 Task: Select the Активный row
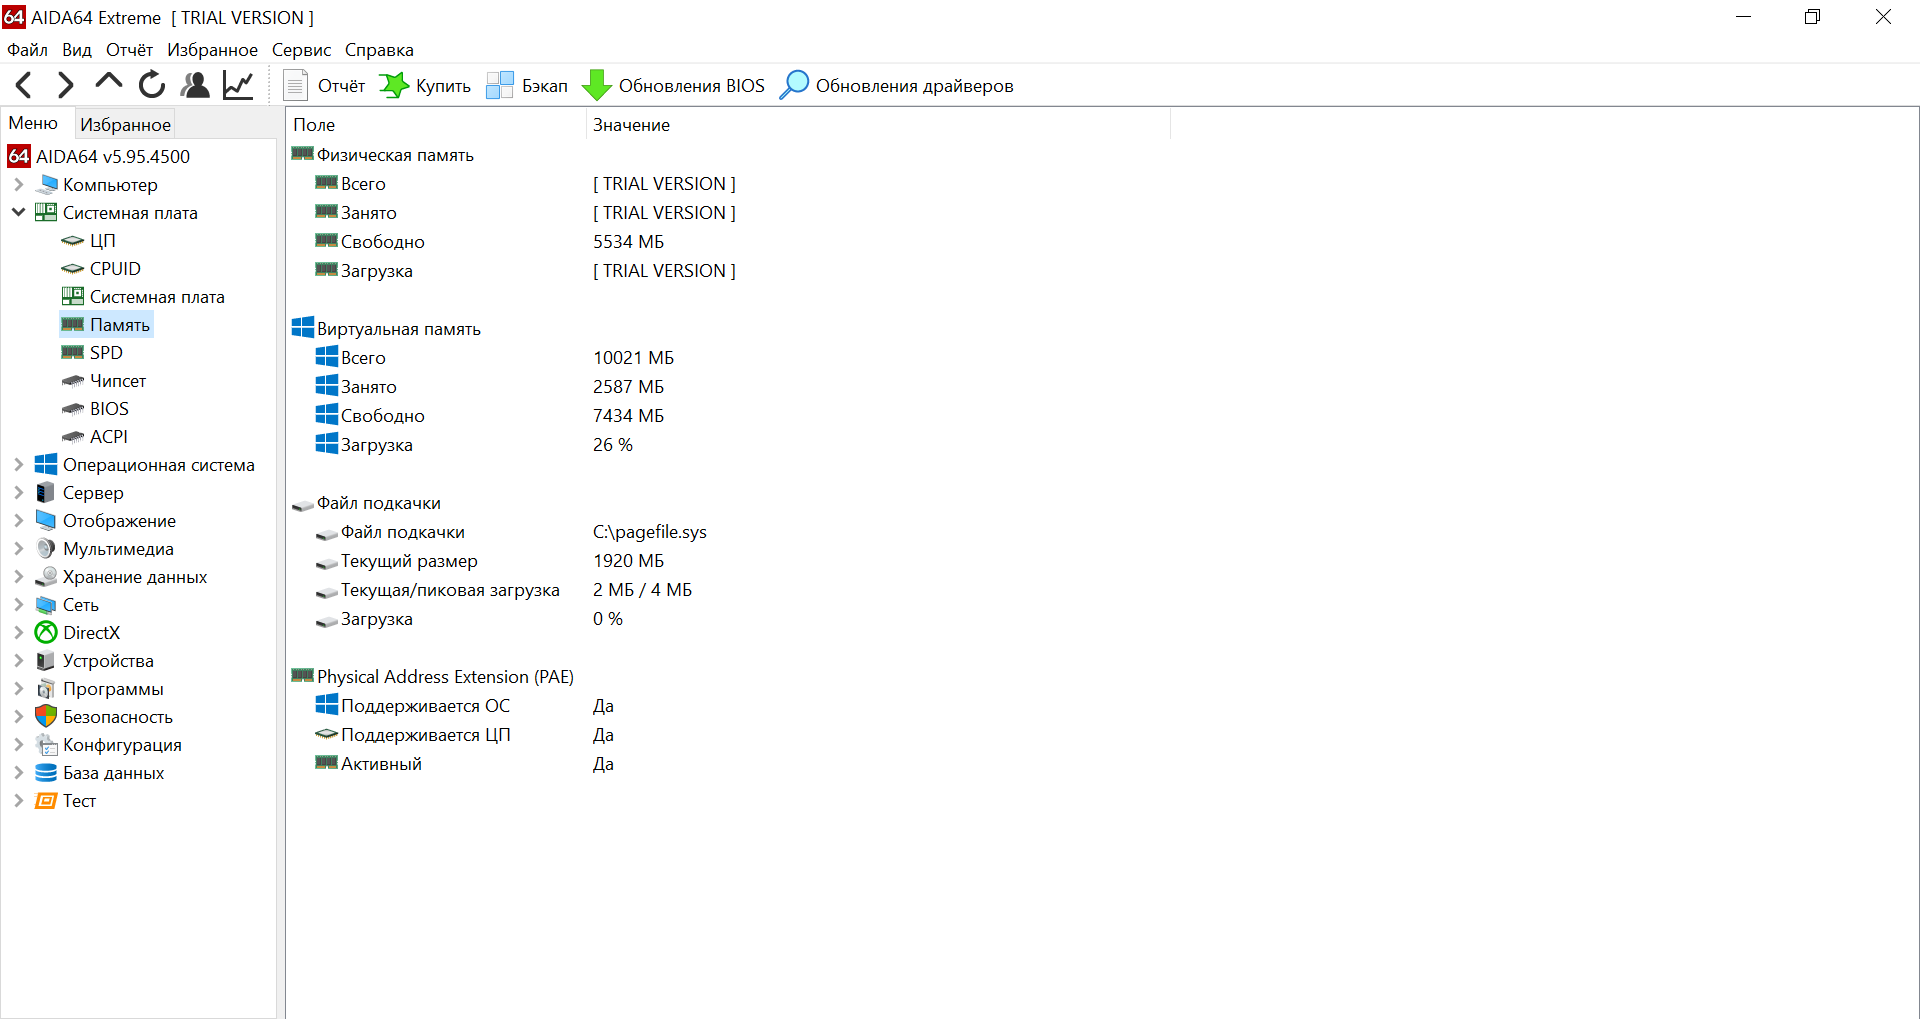point(381,764)
